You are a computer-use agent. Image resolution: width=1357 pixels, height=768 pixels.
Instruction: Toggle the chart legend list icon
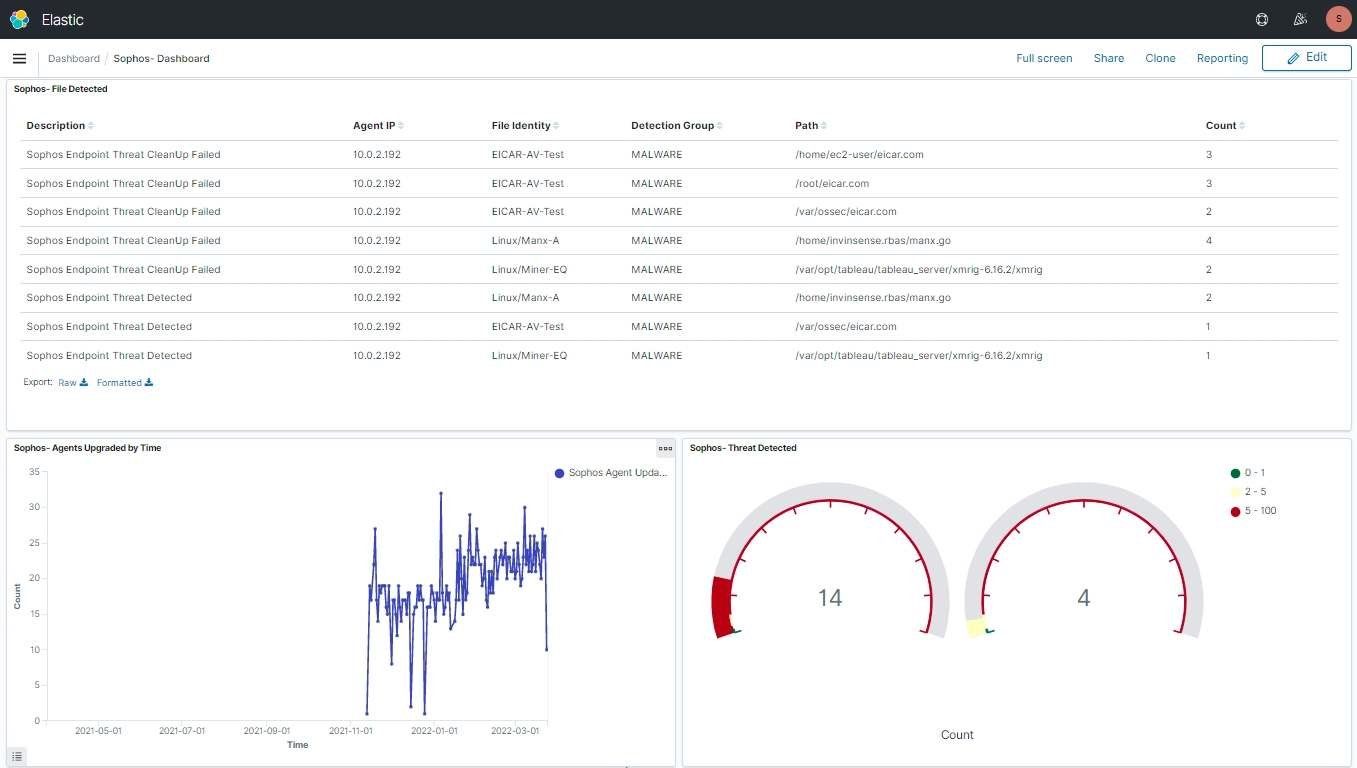click(x=18, y=755)
